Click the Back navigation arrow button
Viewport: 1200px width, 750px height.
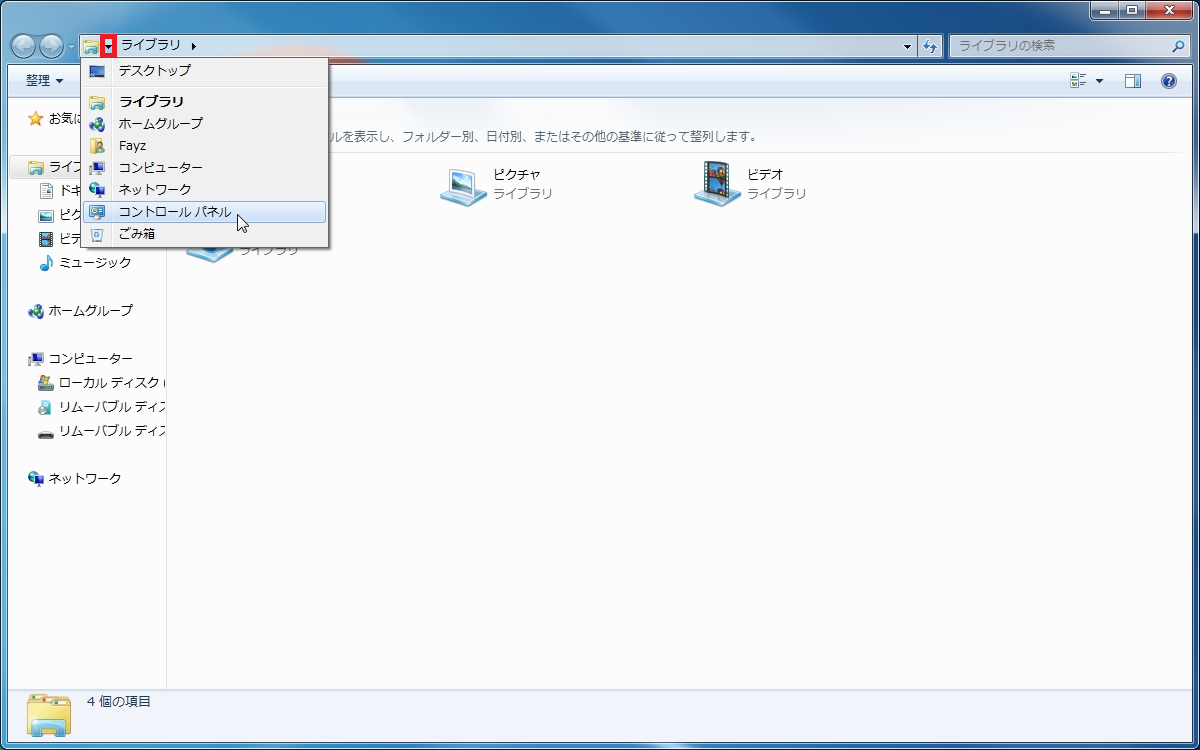pos(23,46)
